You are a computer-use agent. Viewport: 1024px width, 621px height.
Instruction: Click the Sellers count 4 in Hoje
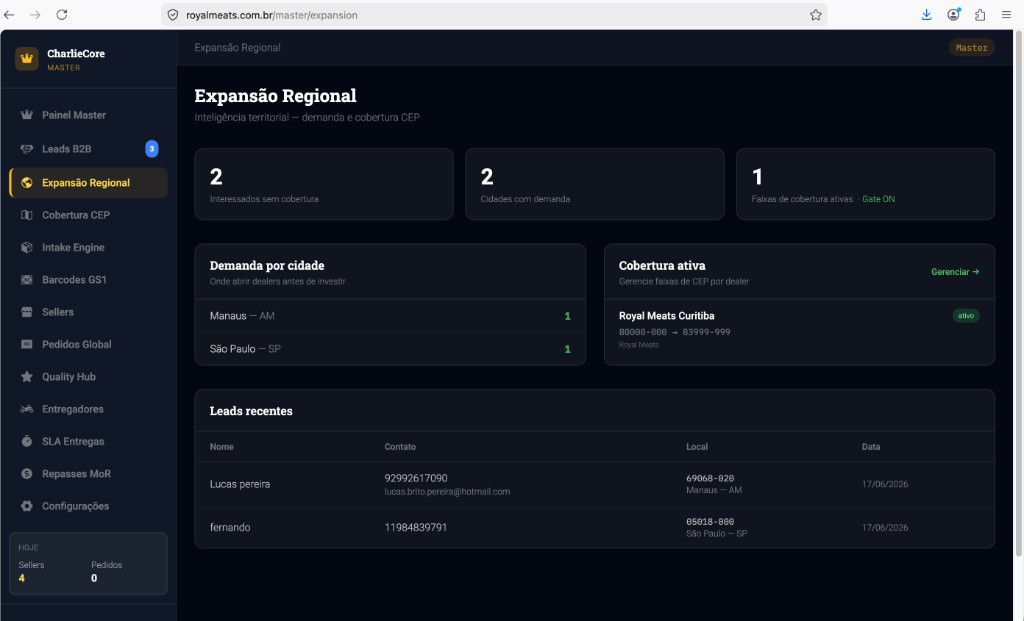coord(22,578)
